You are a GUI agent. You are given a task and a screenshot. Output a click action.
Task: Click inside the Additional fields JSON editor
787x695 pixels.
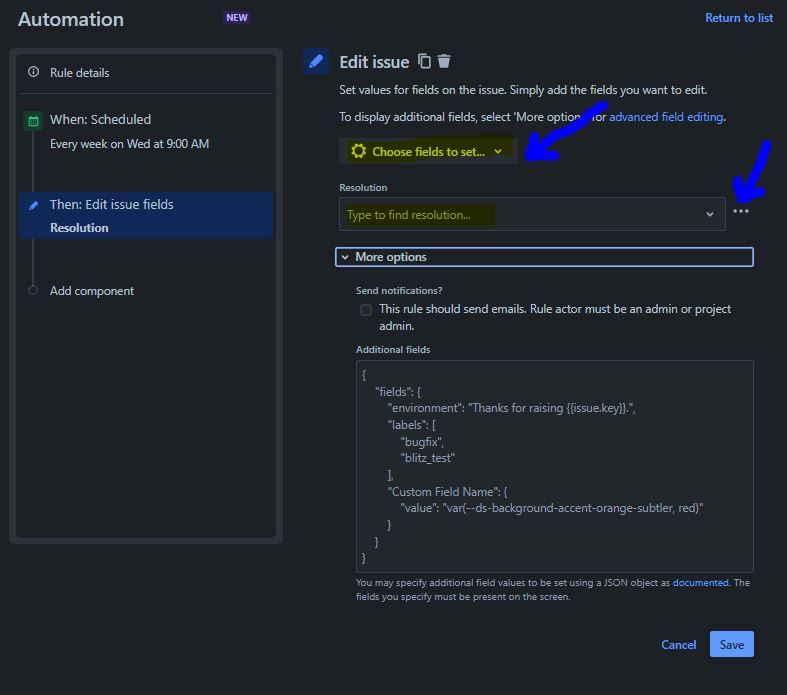tap(555, 466)
